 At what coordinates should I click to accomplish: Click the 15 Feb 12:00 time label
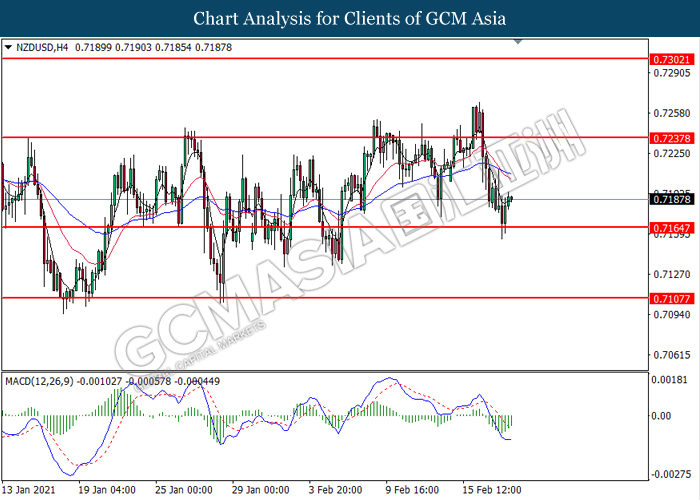(x=492, y=490)
